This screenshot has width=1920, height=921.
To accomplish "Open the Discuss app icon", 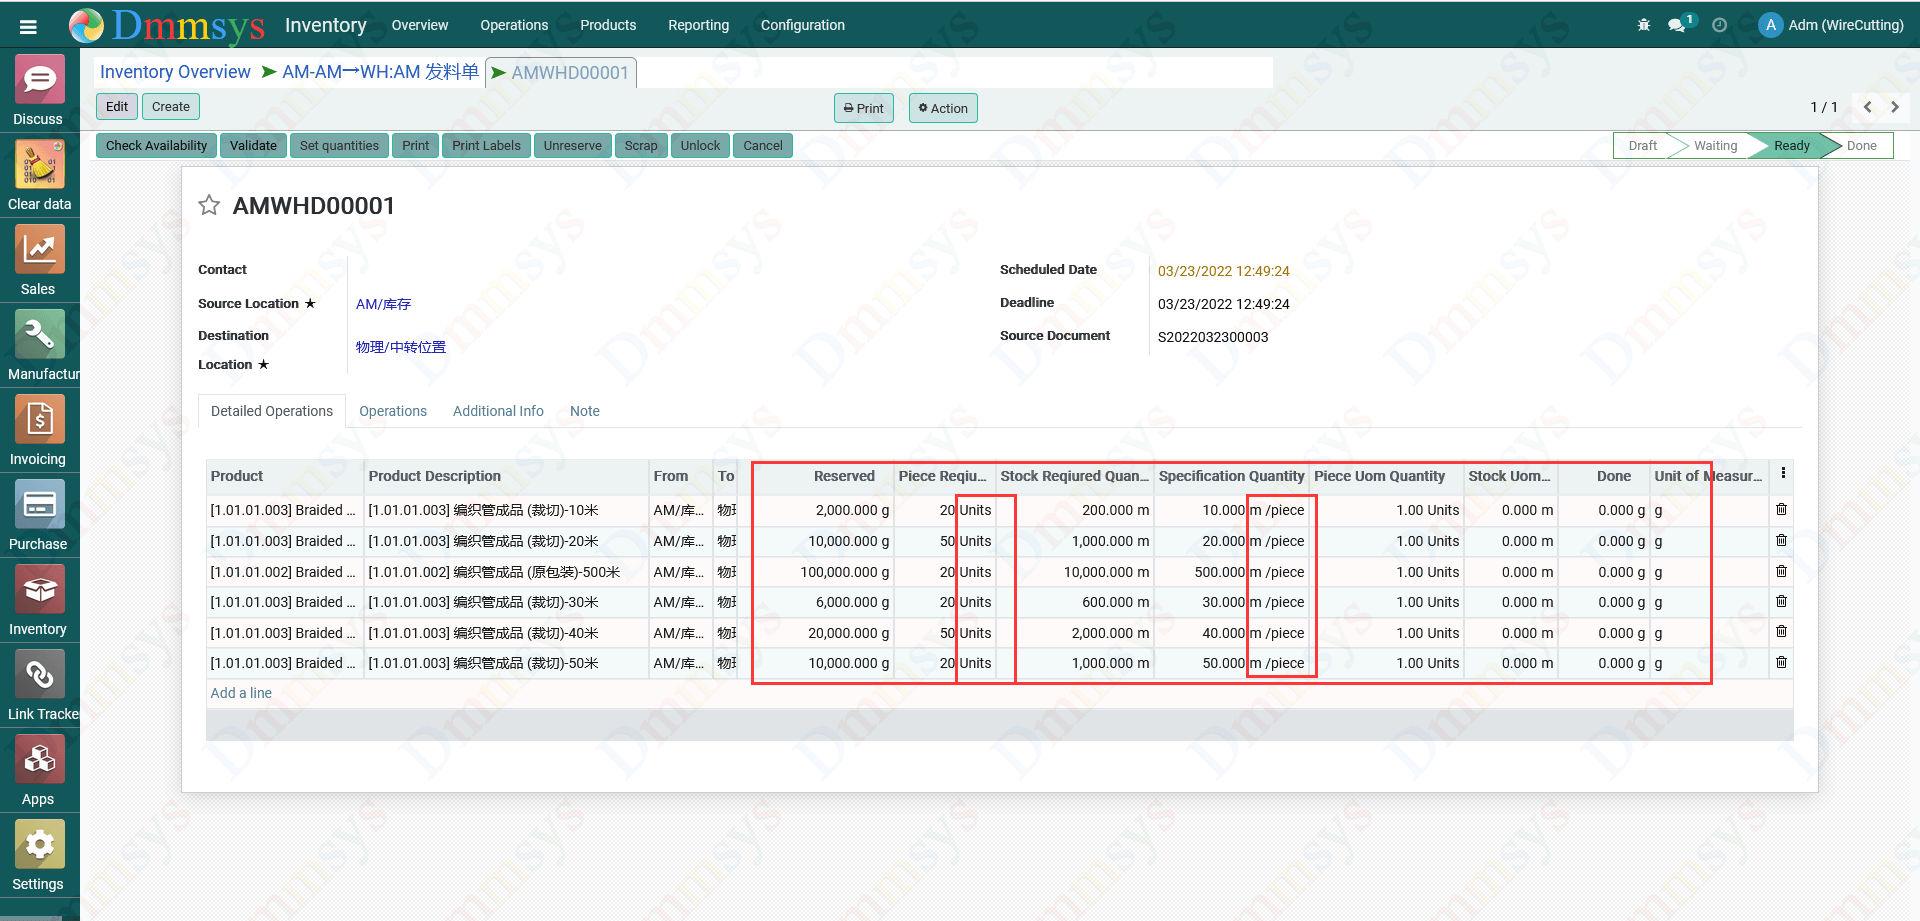I will coord(39,79).
